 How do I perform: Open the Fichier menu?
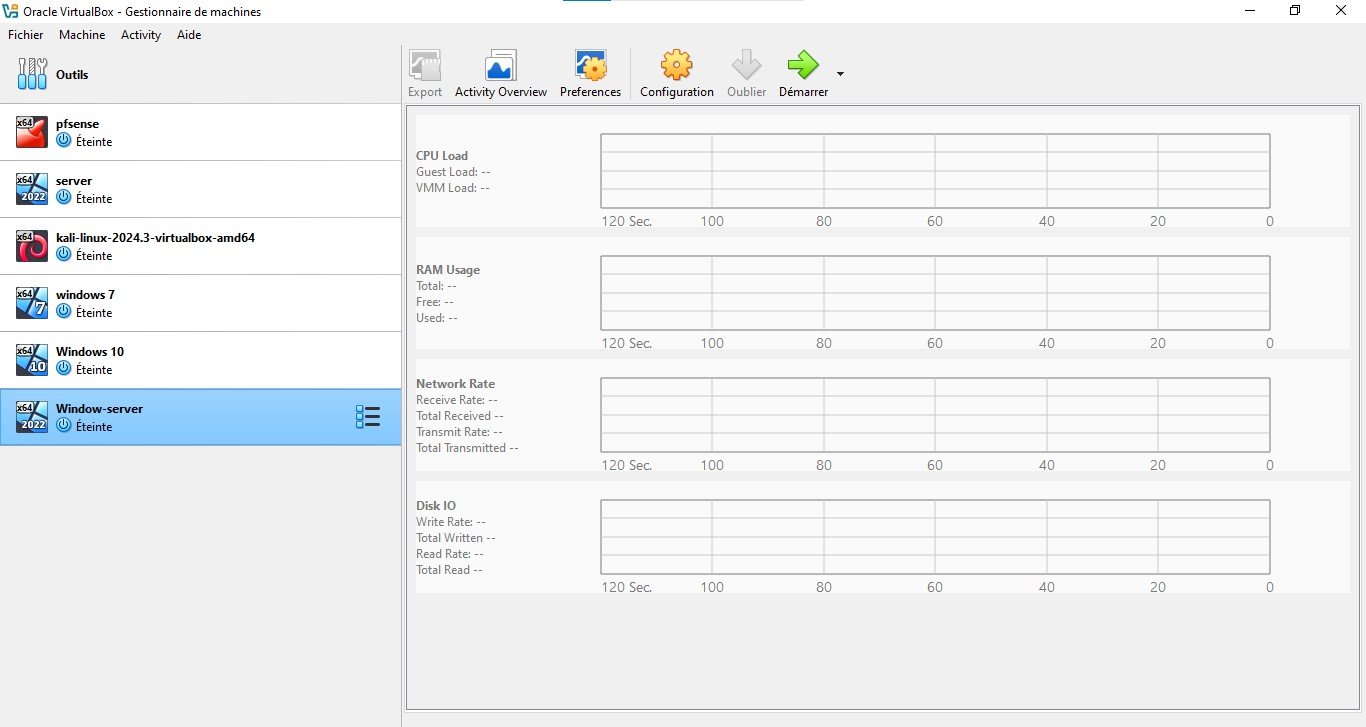click(26, 35)
